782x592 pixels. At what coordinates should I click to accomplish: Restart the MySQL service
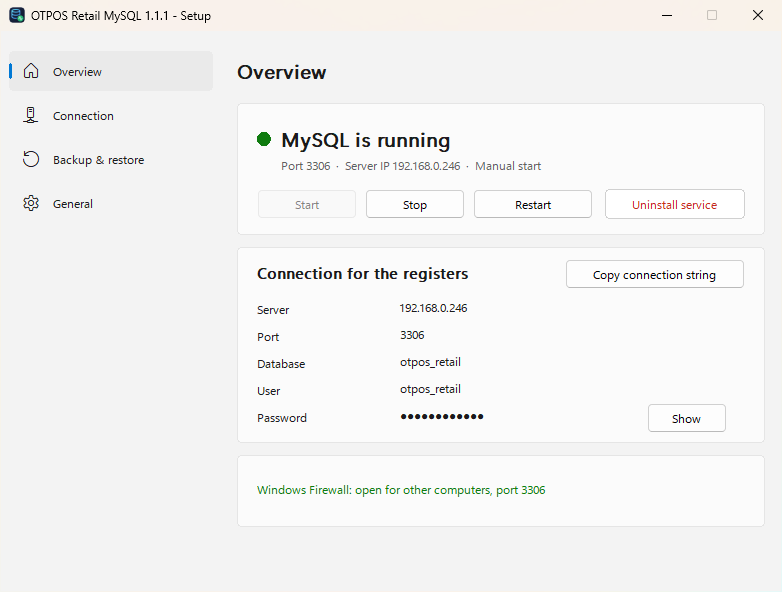coord(533,204)
